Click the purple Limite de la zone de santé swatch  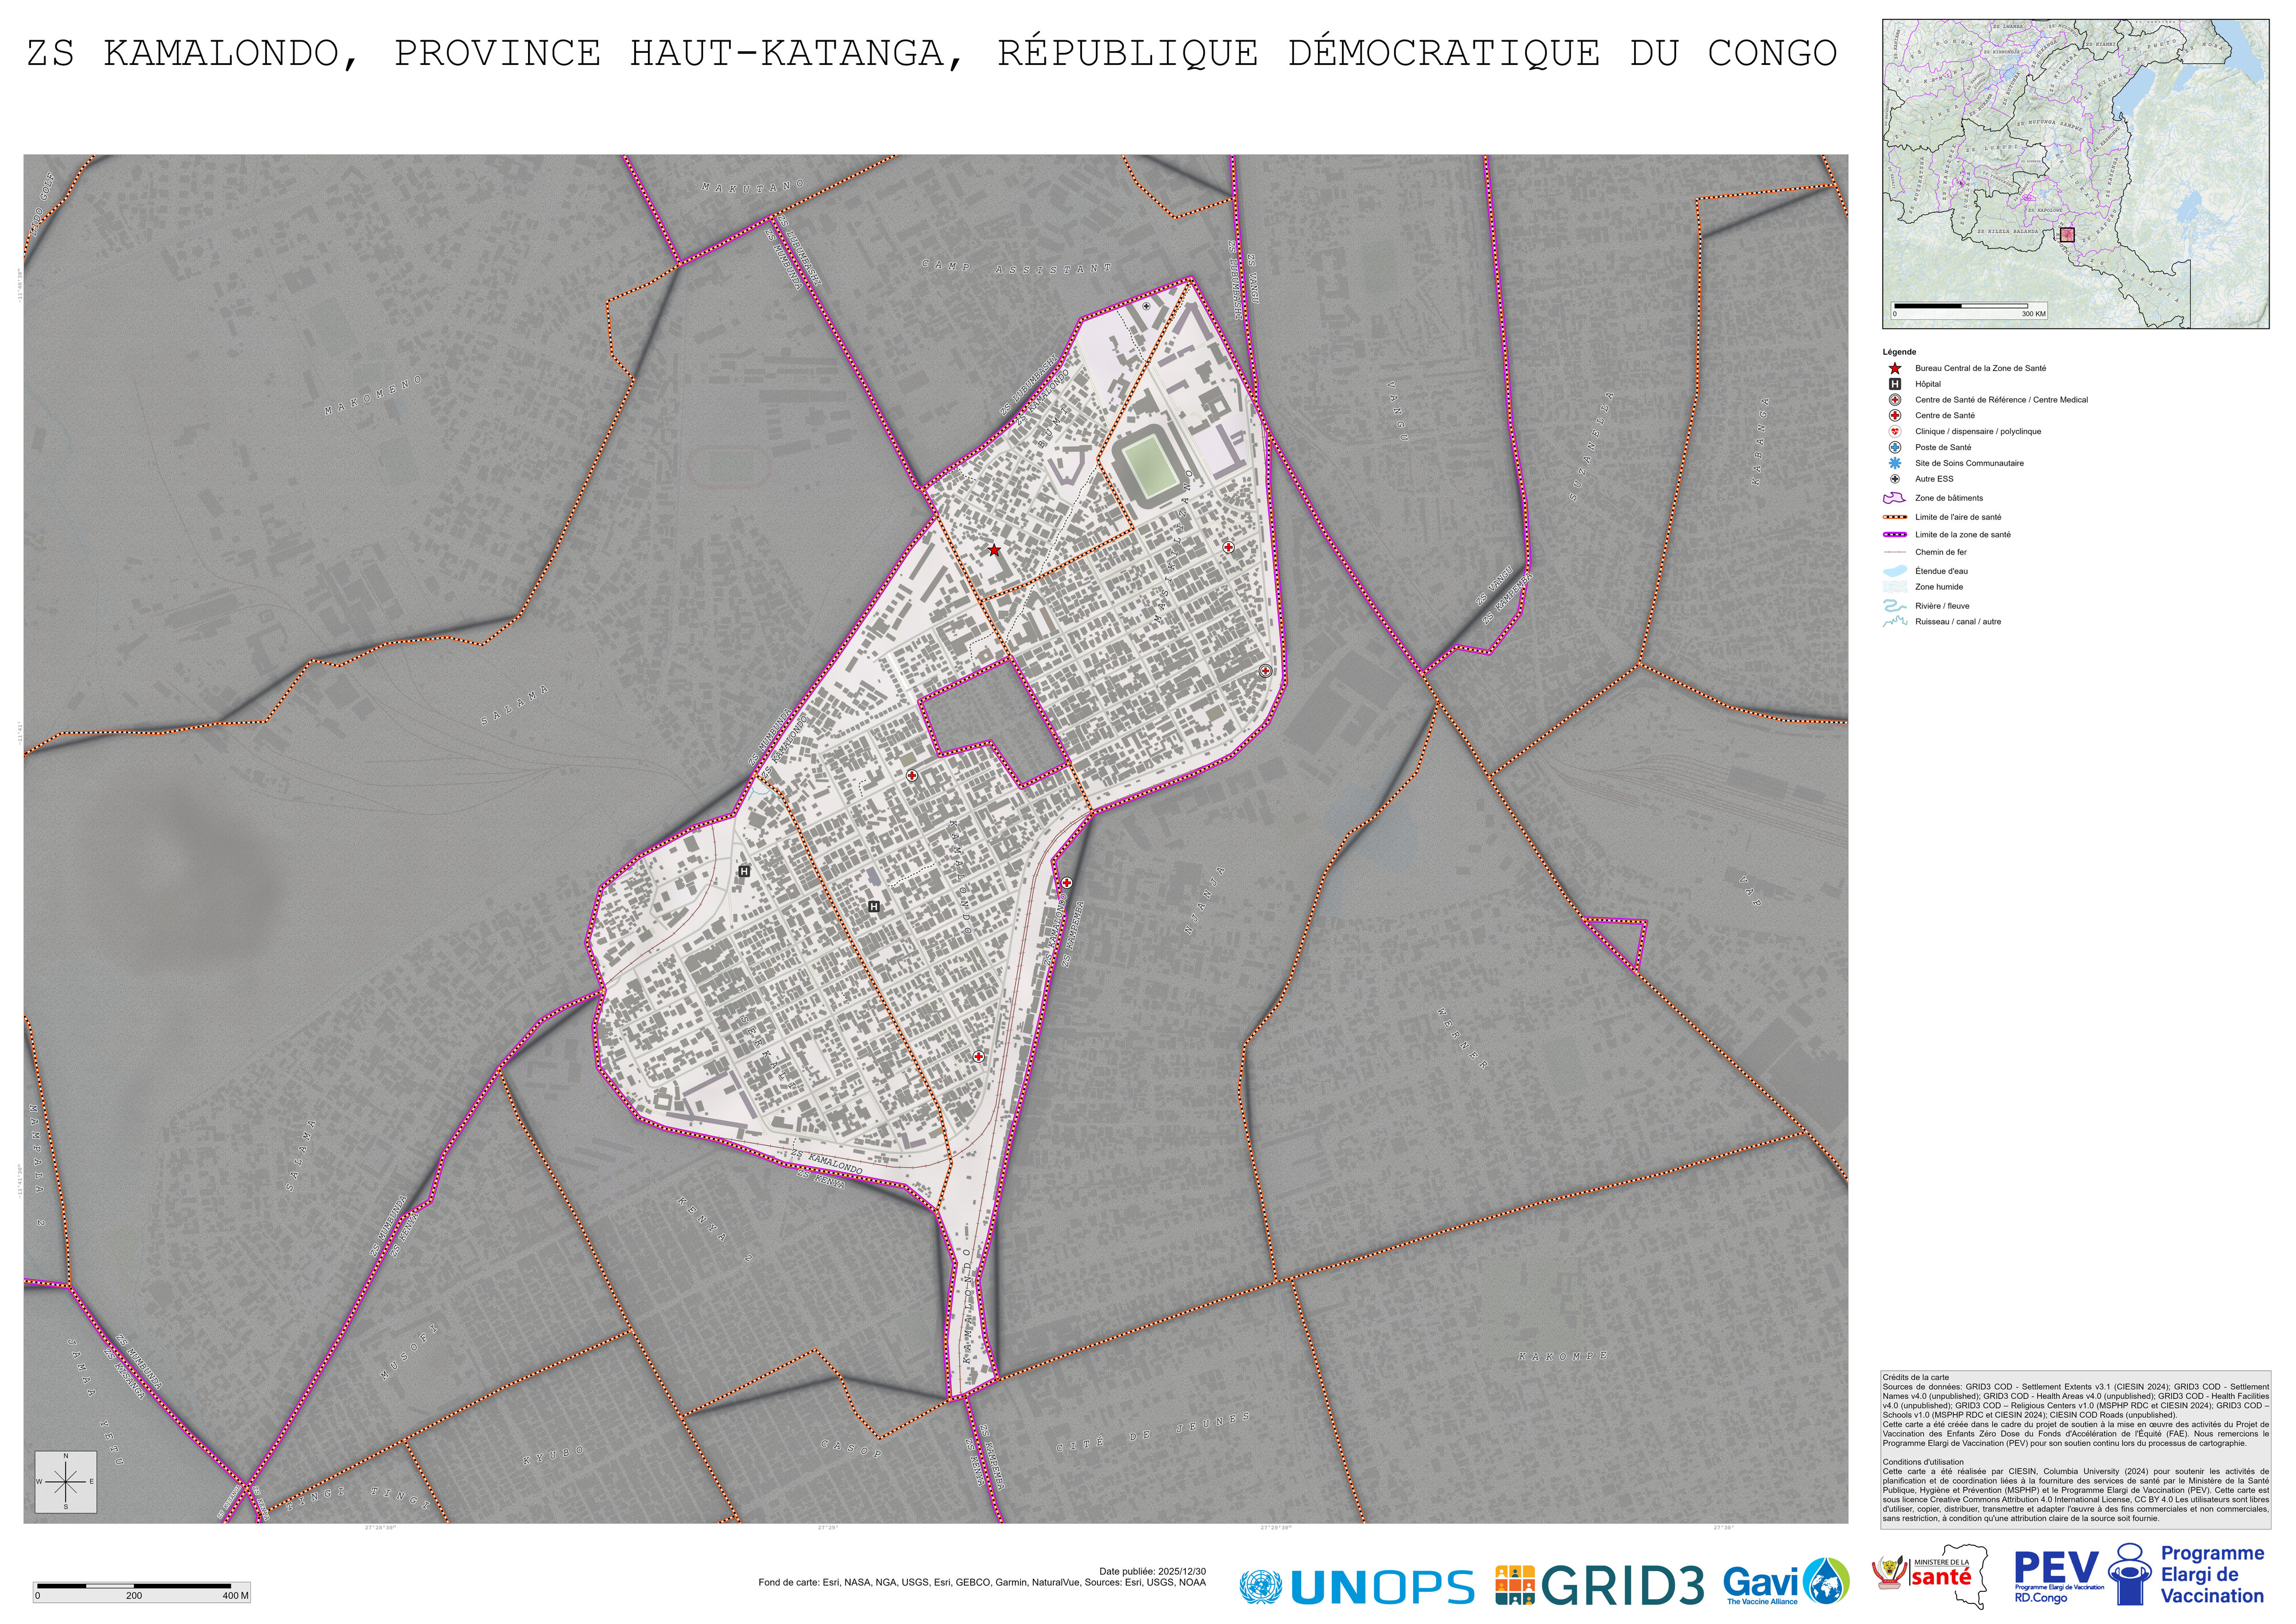(x=1894, y=535)
